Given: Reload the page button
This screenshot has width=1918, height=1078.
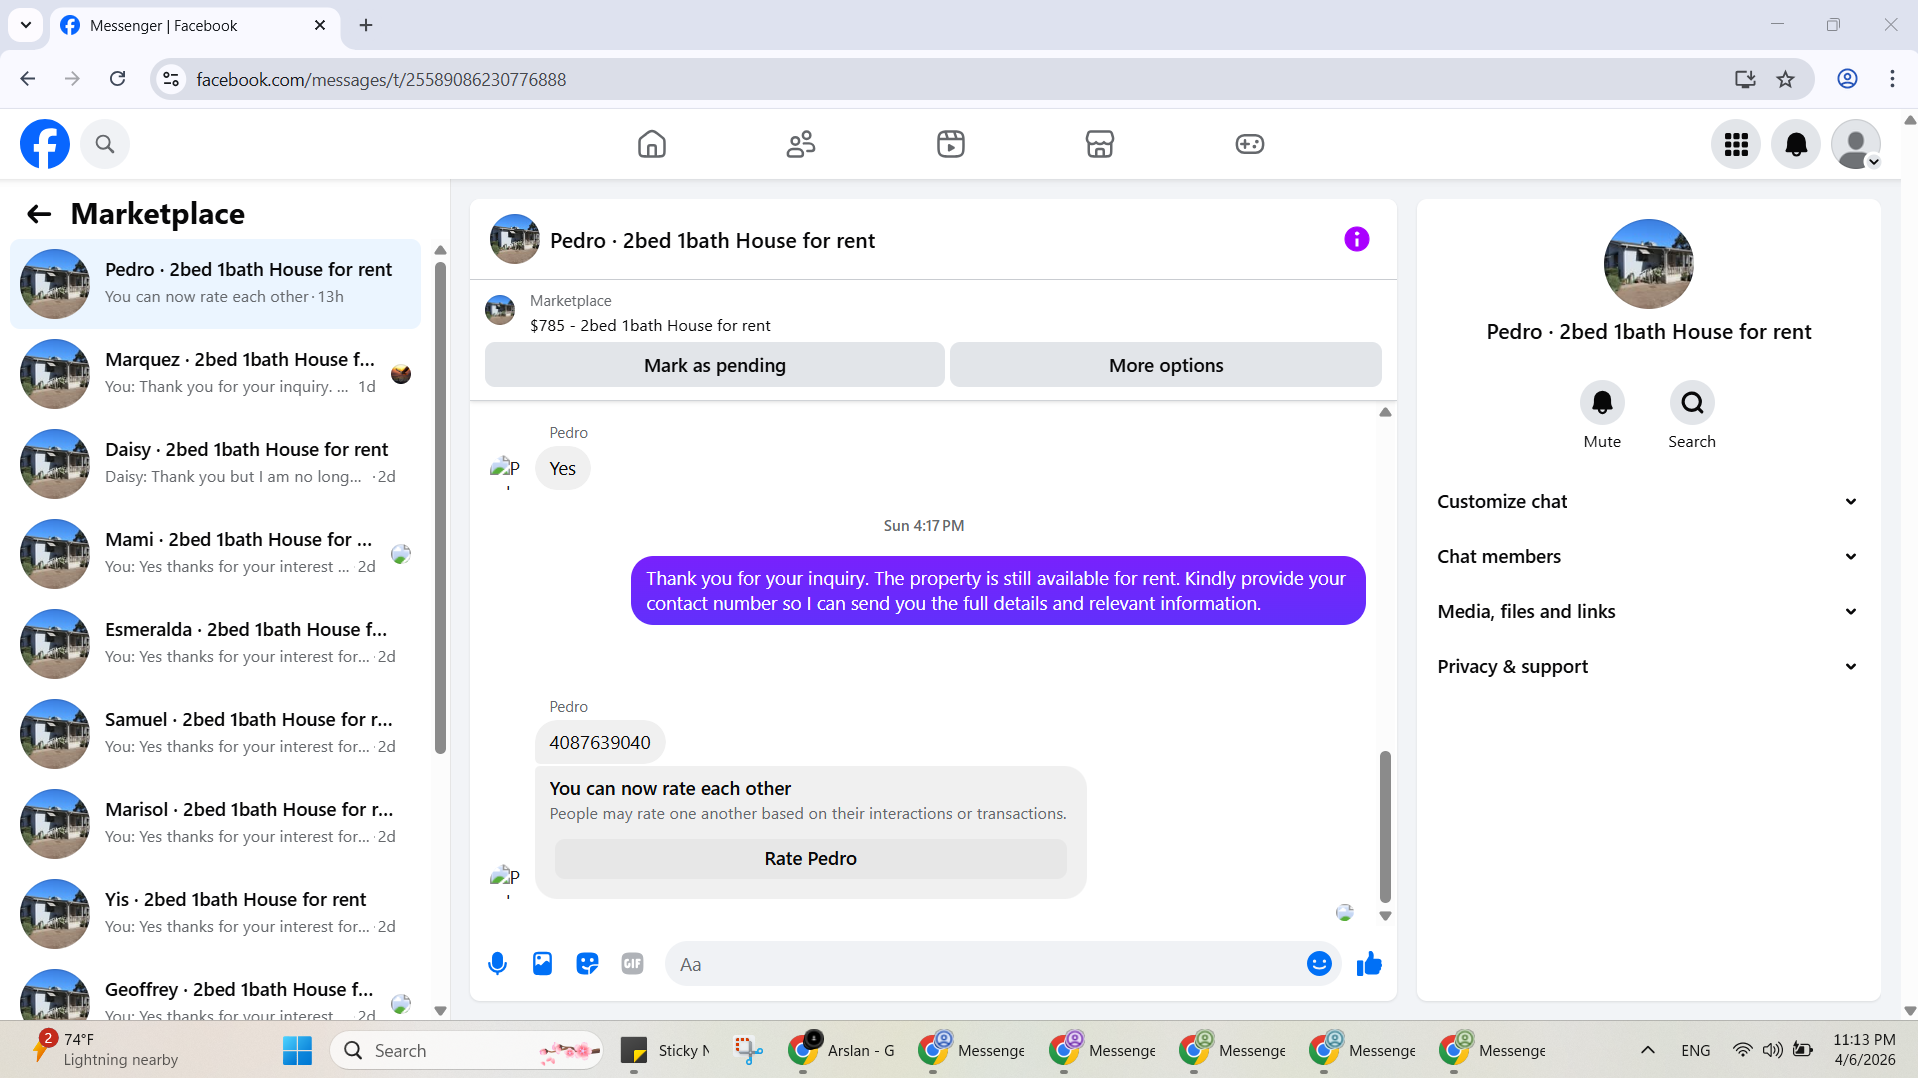Looking at the screenshot, I should point(117,79).
